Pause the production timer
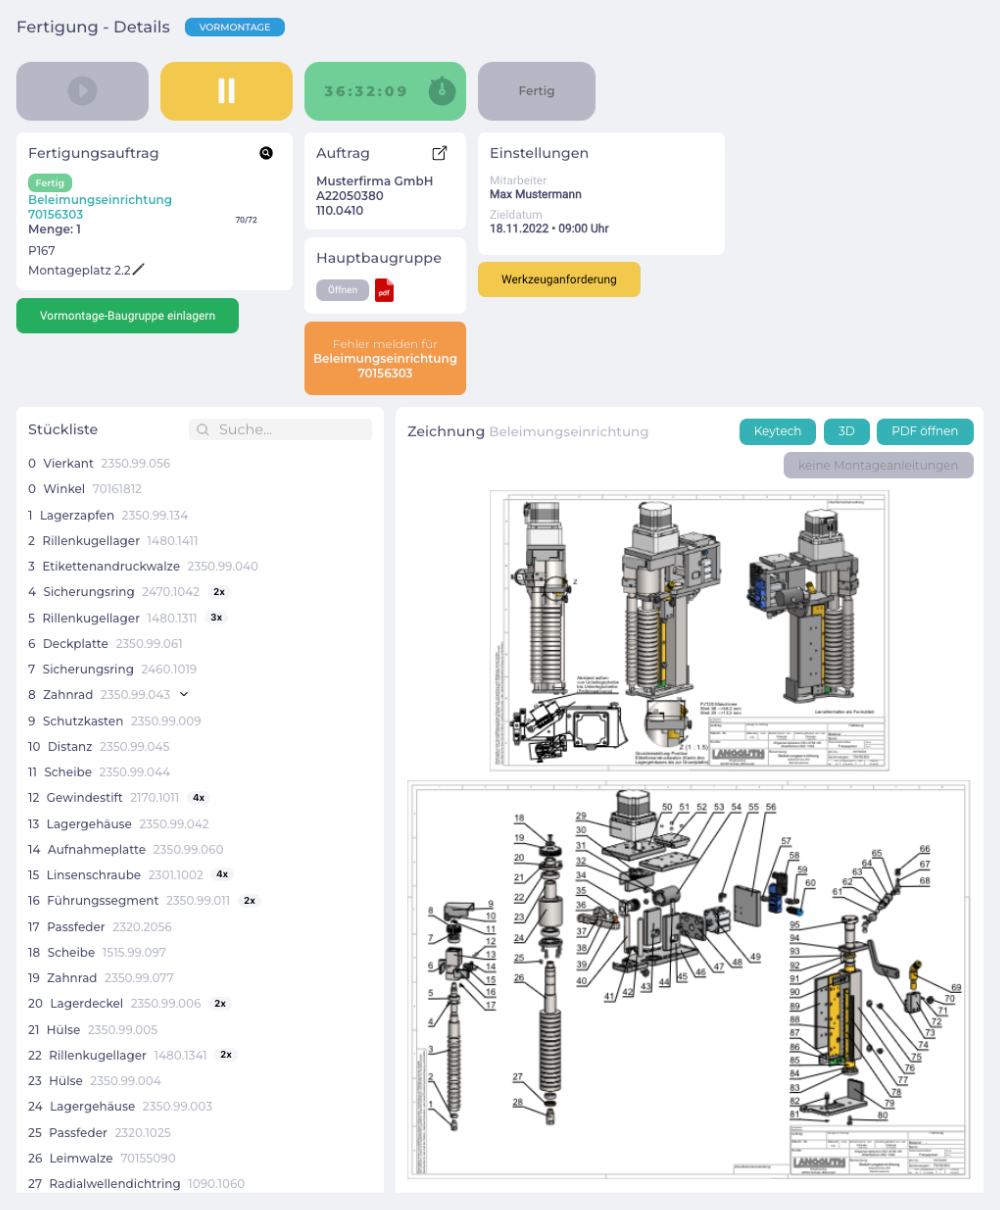 (226, 91)
